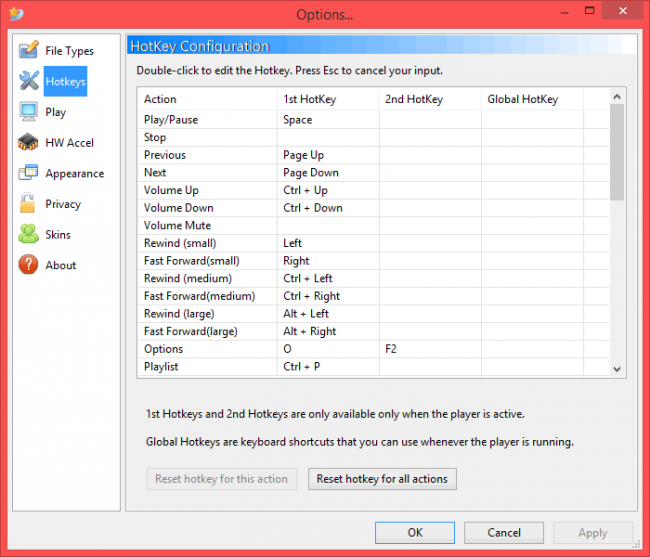Click the HW Accel chip icon
650x557 pixels.
click(x=28, y=142)
